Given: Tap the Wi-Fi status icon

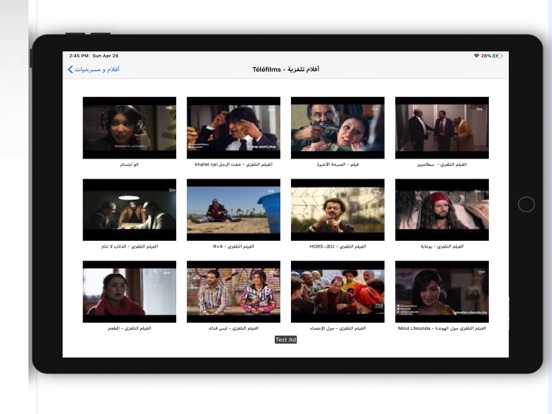Looking at the screenshot, I should 476,56.
